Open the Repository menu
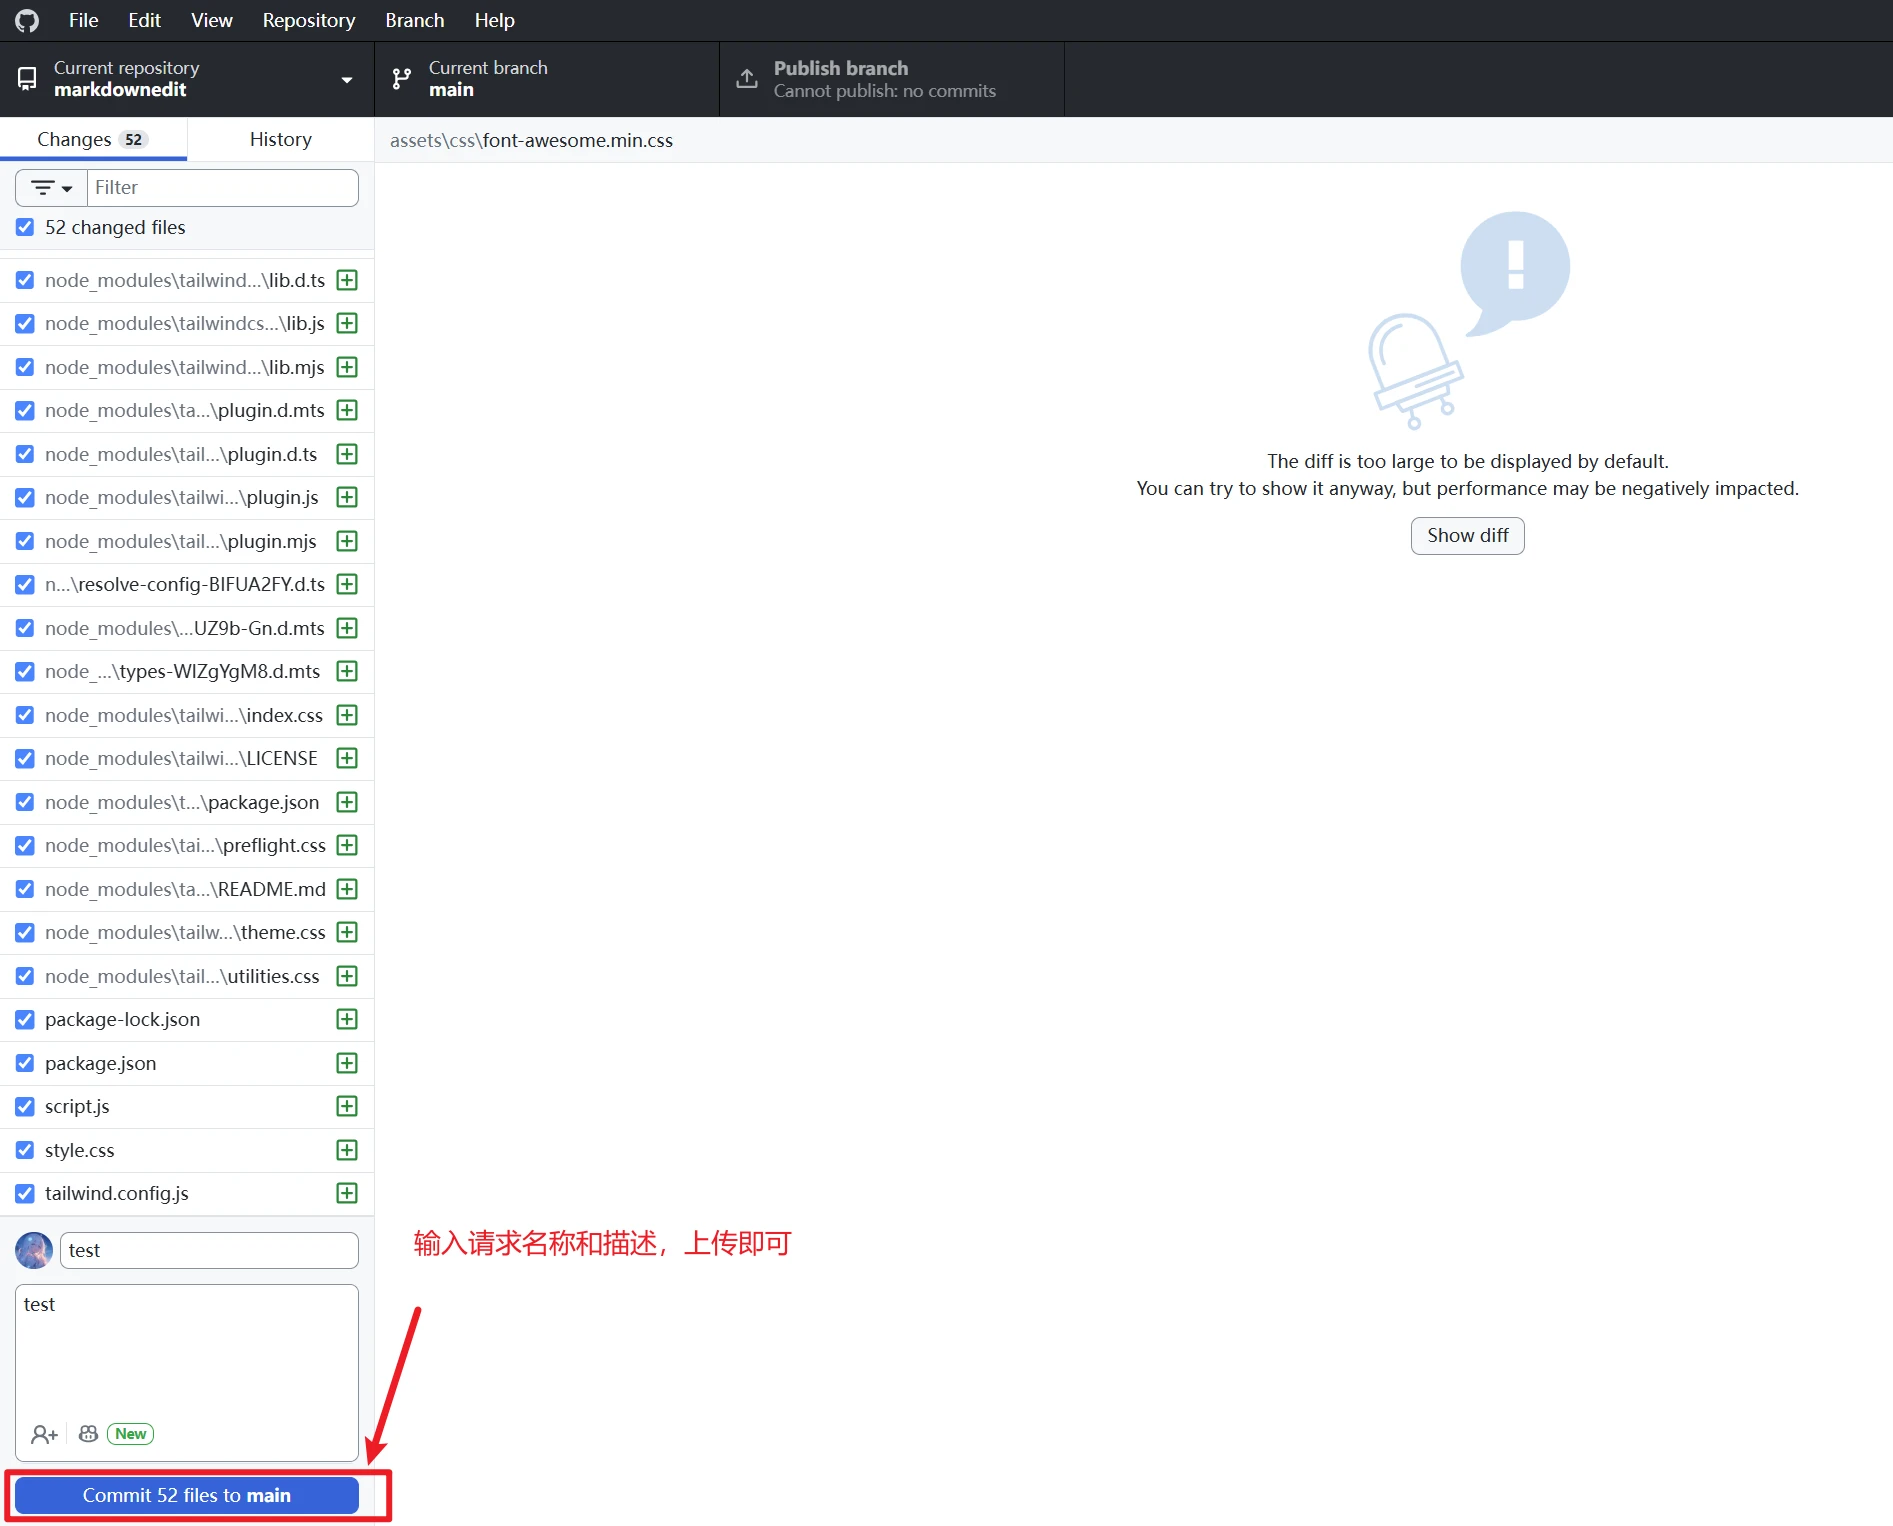 tap(308, 19)
